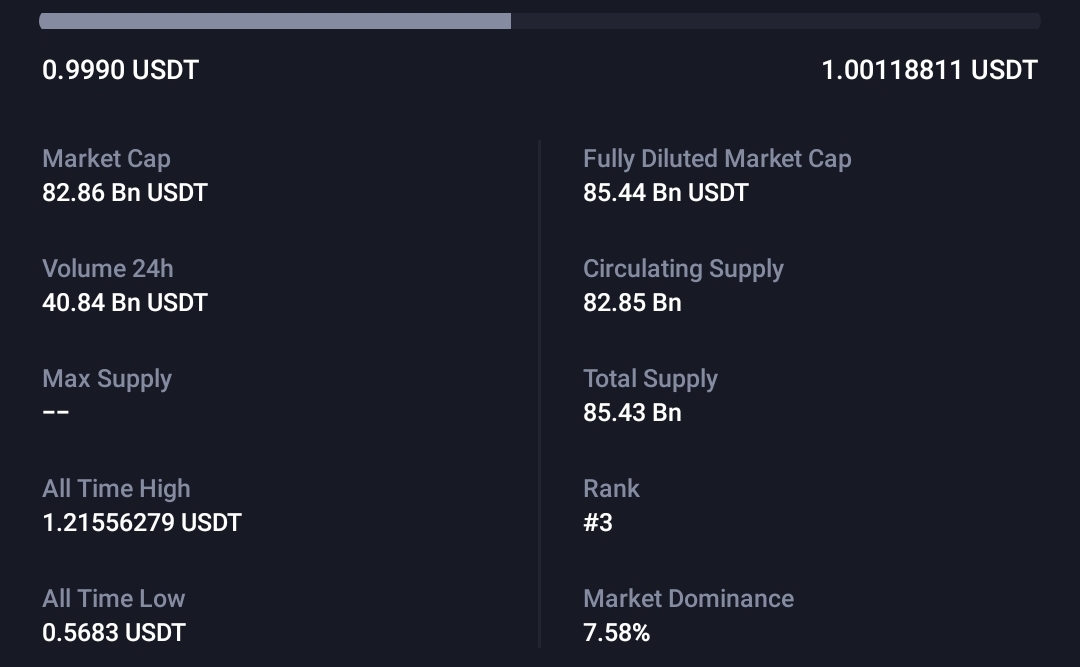Click the 0.5683 USDT value
Viewport: 1080px width, 667px height.
point(114,633)
